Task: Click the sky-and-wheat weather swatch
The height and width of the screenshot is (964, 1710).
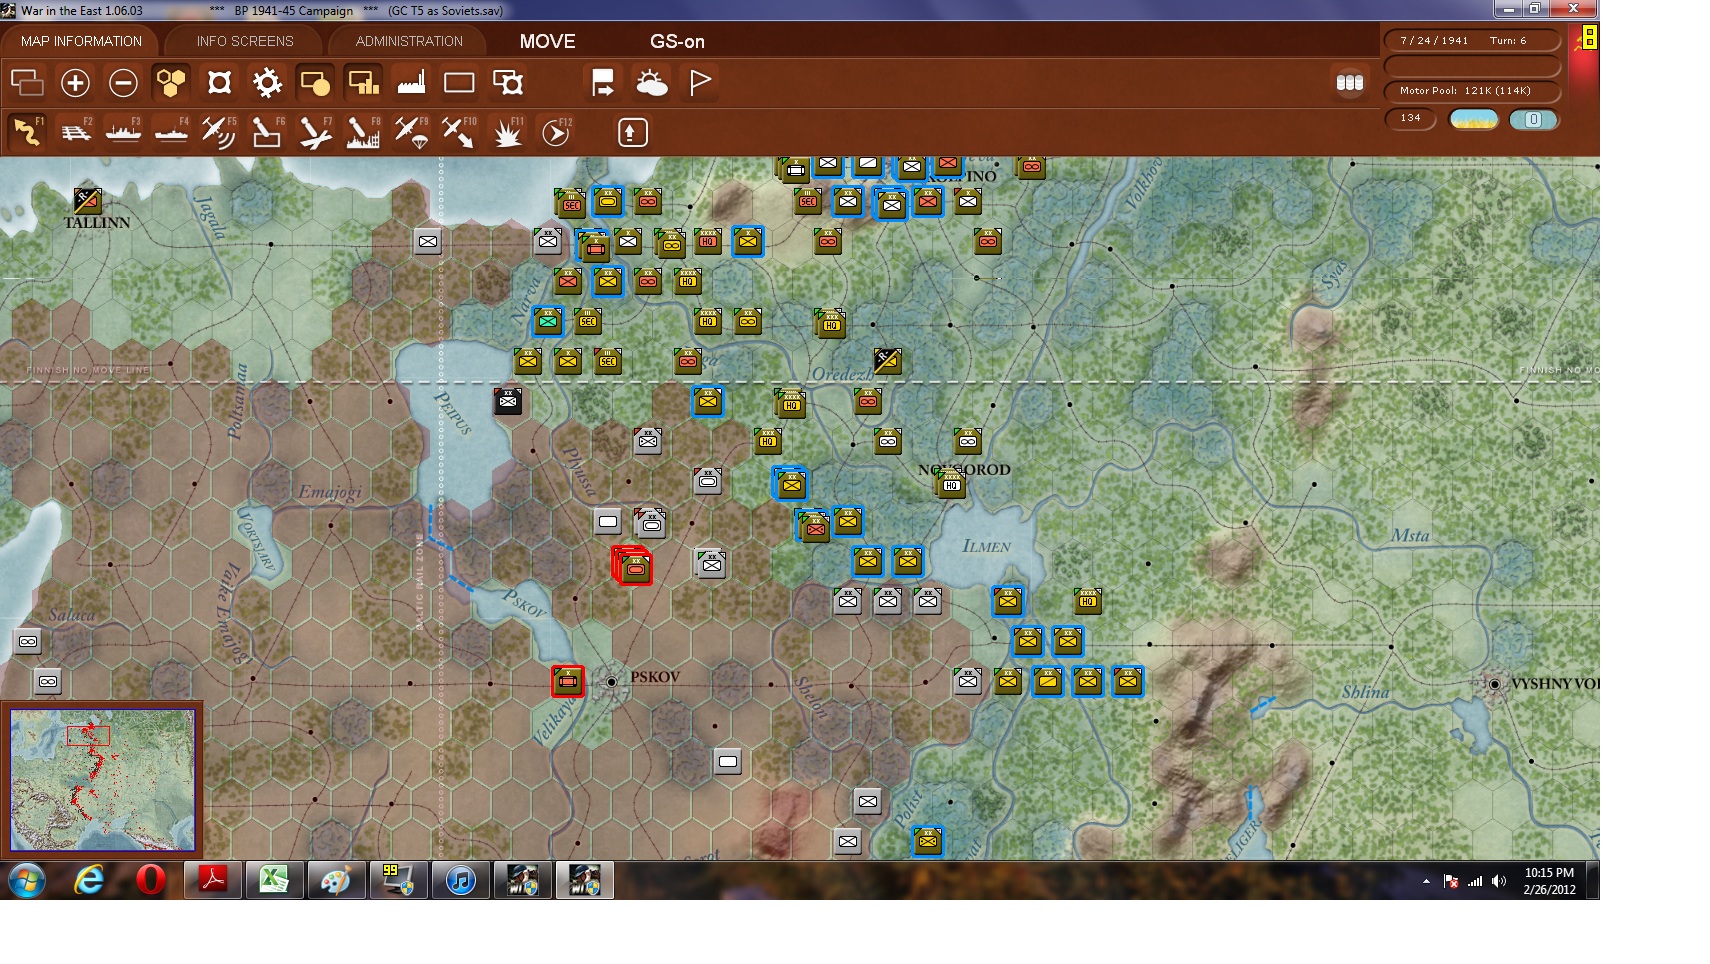Action: (1474, 120)
